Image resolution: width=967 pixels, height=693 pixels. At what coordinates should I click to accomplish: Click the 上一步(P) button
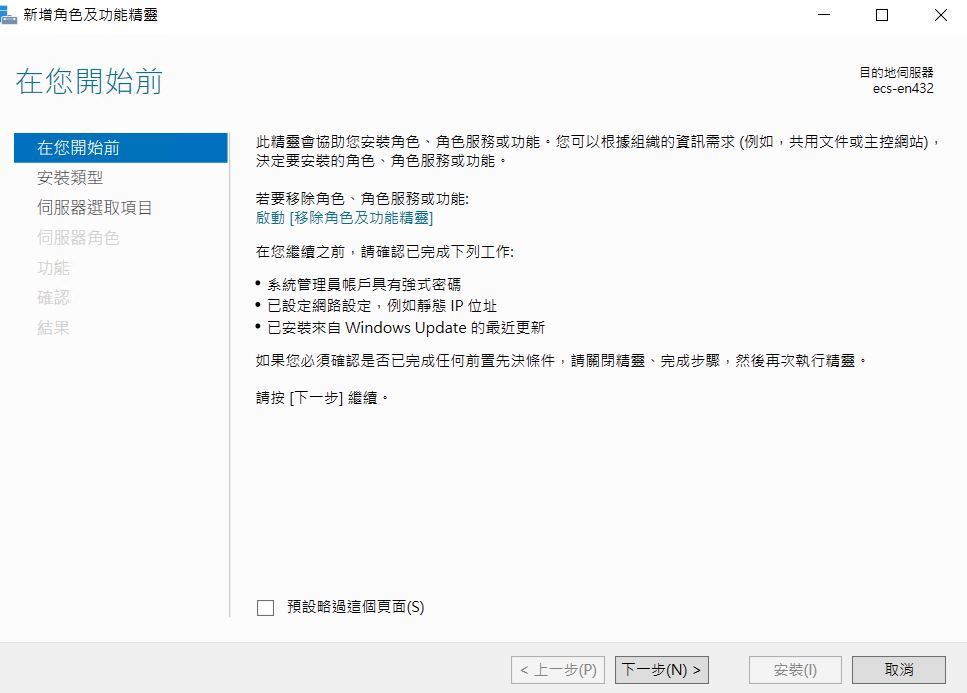coord(558,670)
